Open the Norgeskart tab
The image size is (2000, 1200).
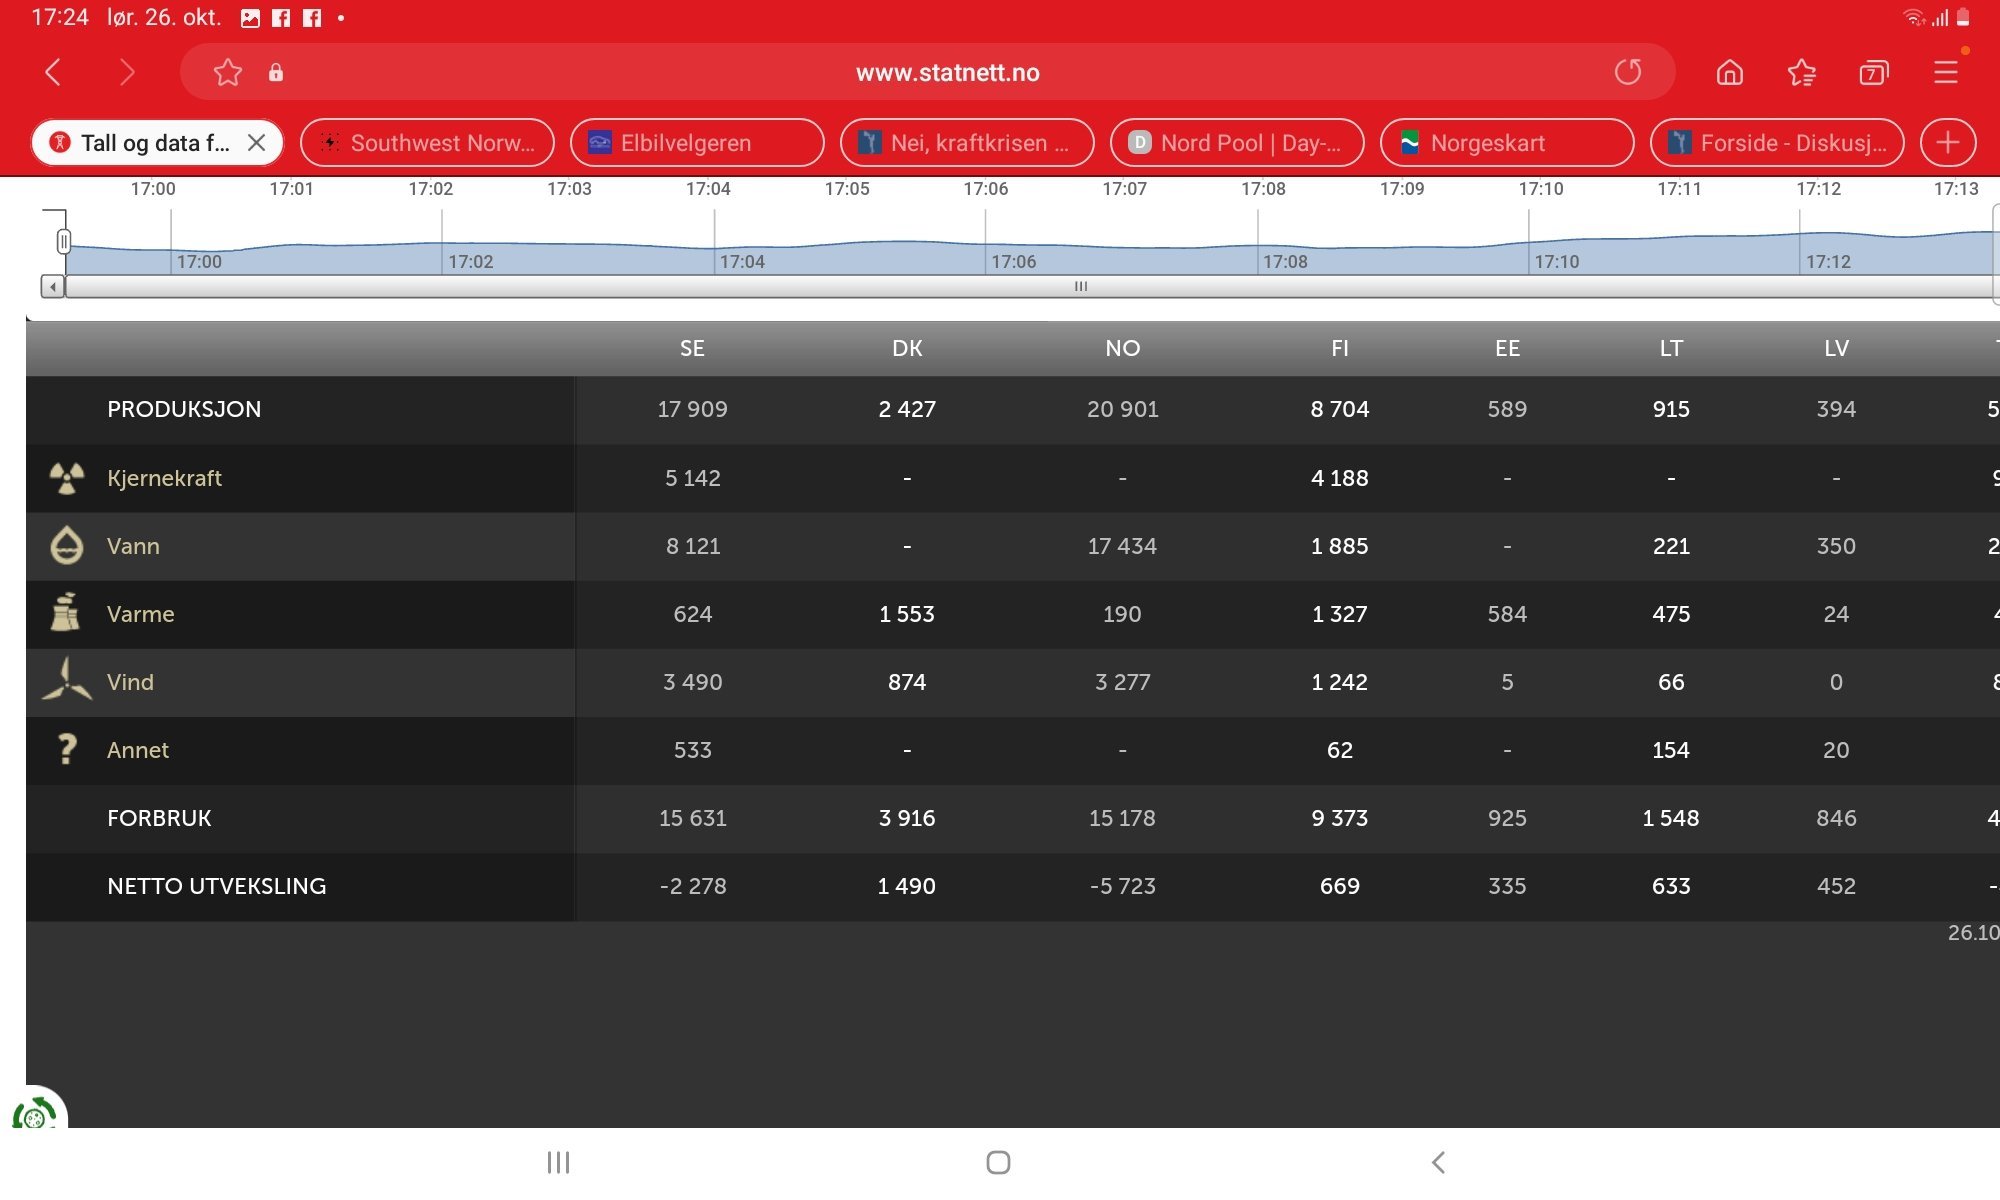coord(1507,143)
